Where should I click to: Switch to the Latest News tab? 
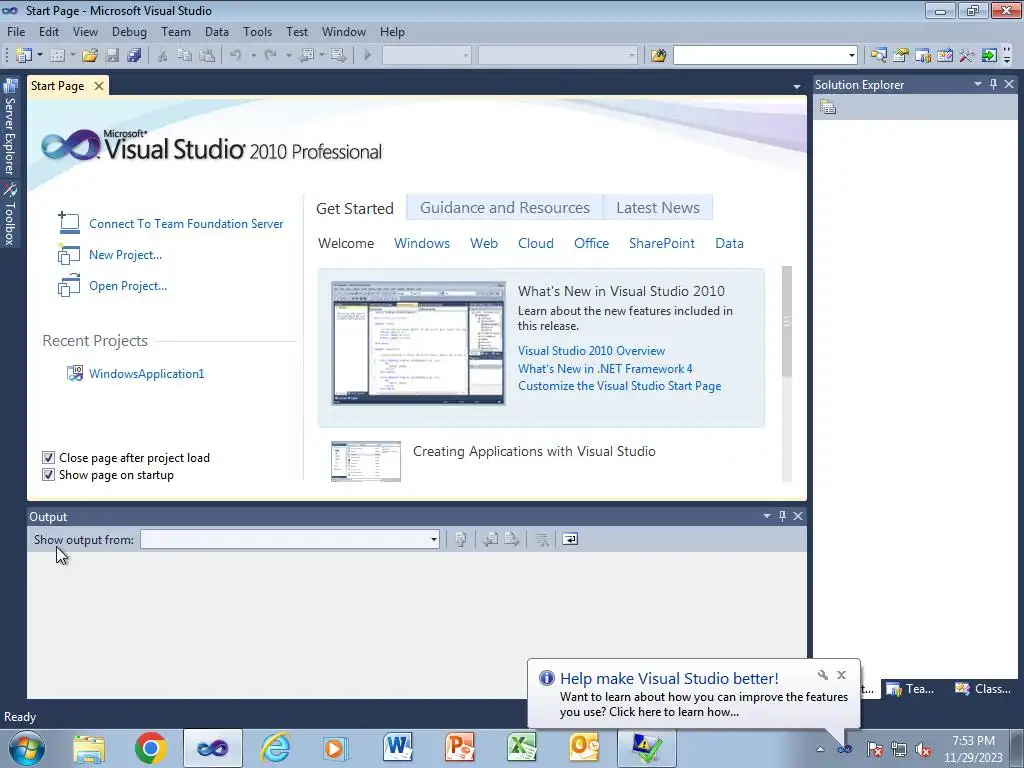658,208
